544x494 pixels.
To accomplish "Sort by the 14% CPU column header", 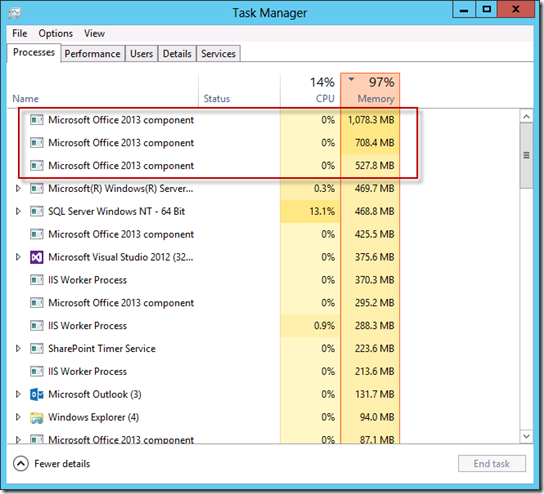I will [x=310, y=91].
